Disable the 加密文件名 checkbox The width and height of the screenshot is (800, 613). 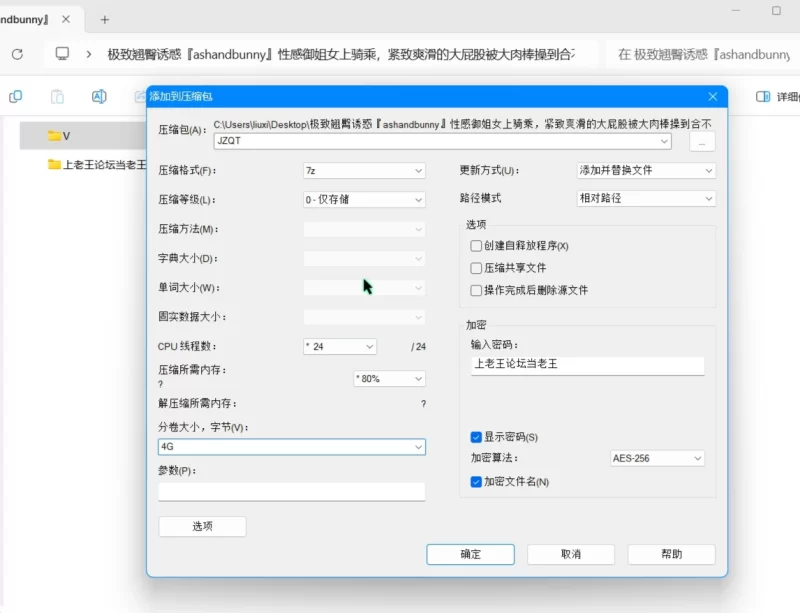(476, 482)
